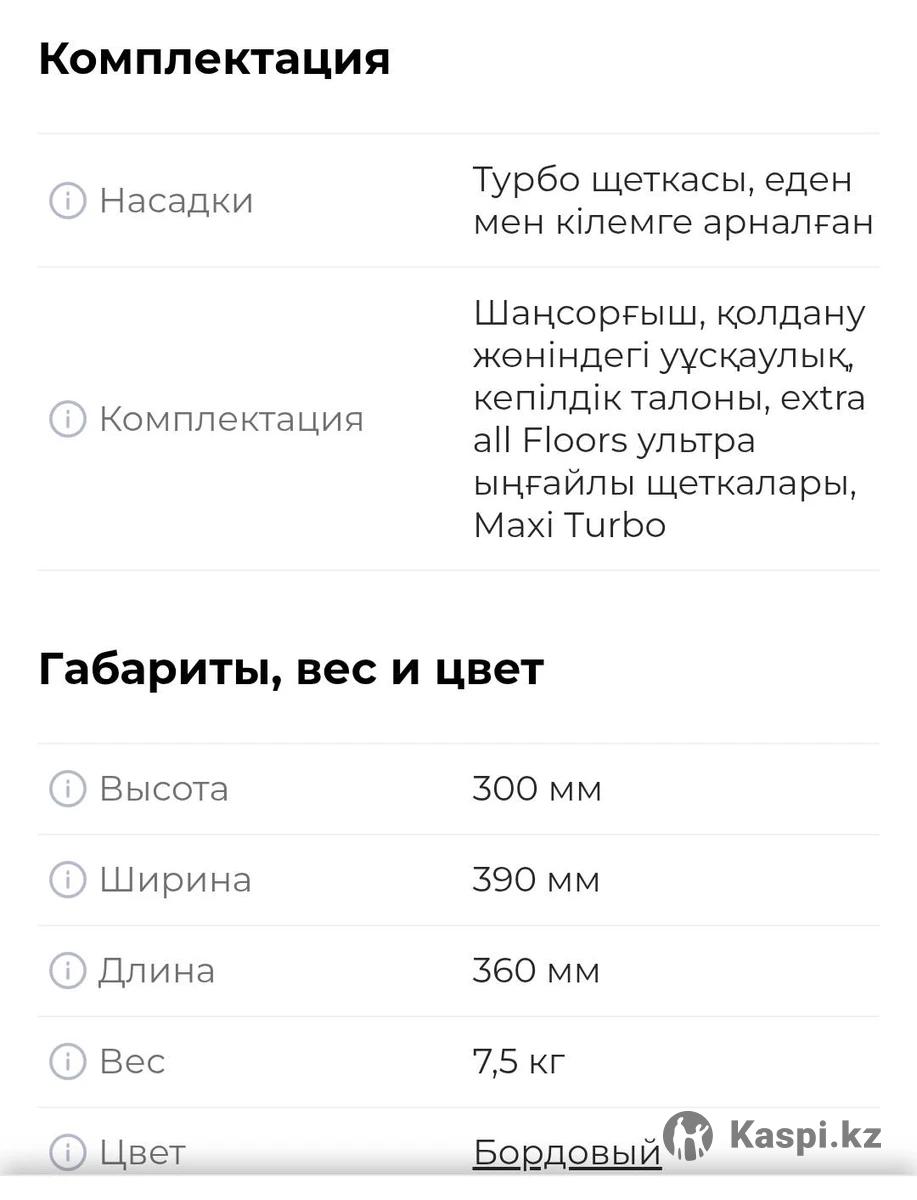The width and height of the screenshot is (917, 1200).
Task: Click the round Kaspi.kz logo icon
Action: 688,1136
